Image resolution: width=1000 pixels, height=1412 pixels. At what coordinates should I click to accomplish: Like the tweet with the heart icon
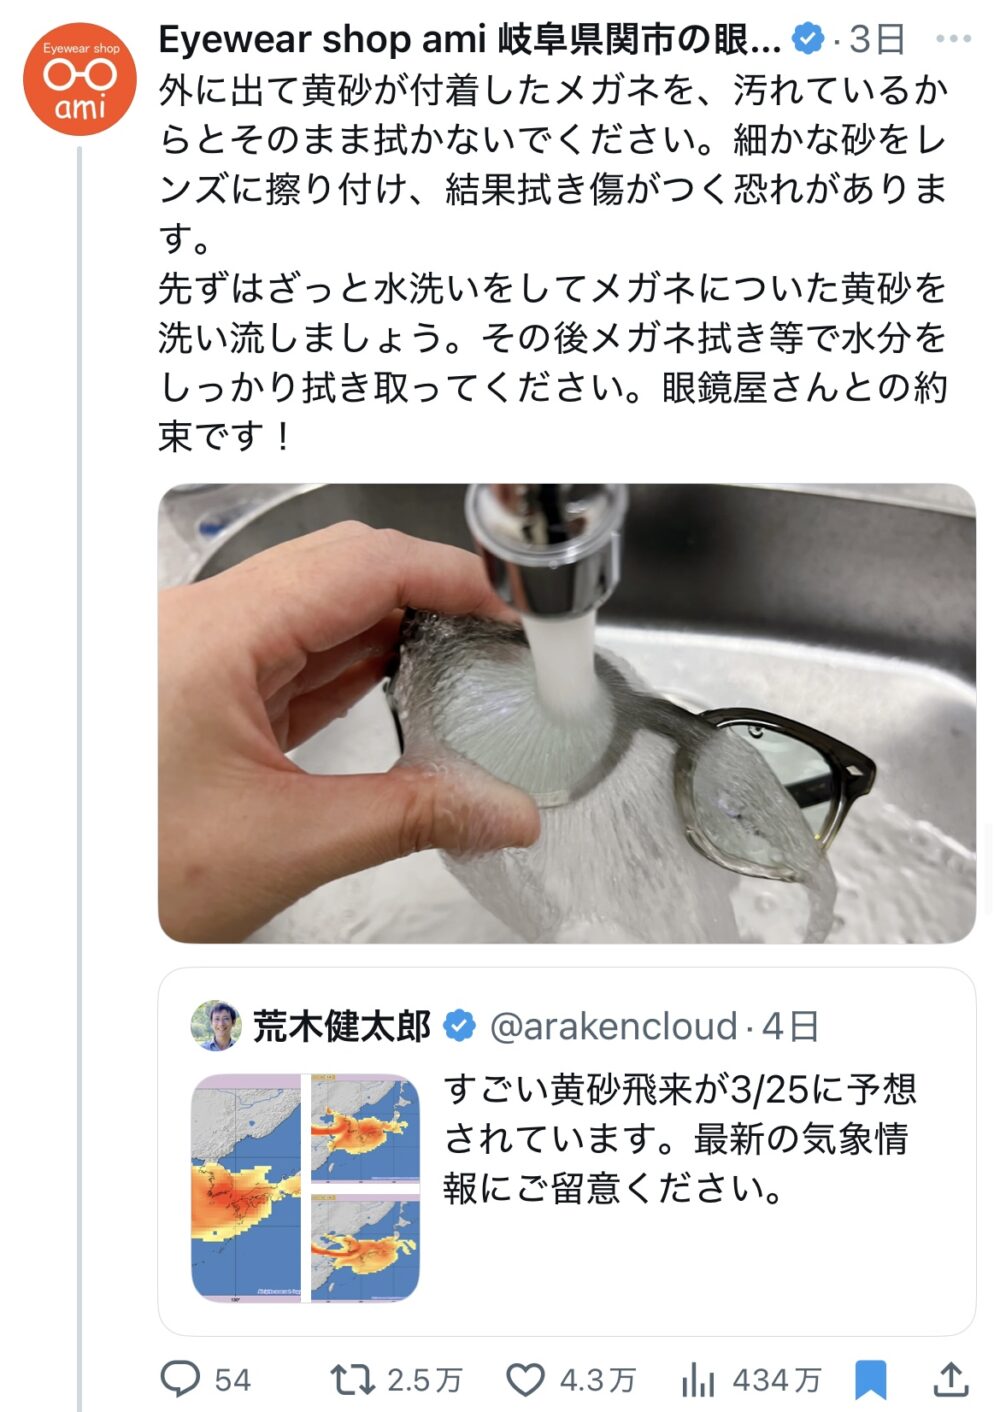point(526,1380)
